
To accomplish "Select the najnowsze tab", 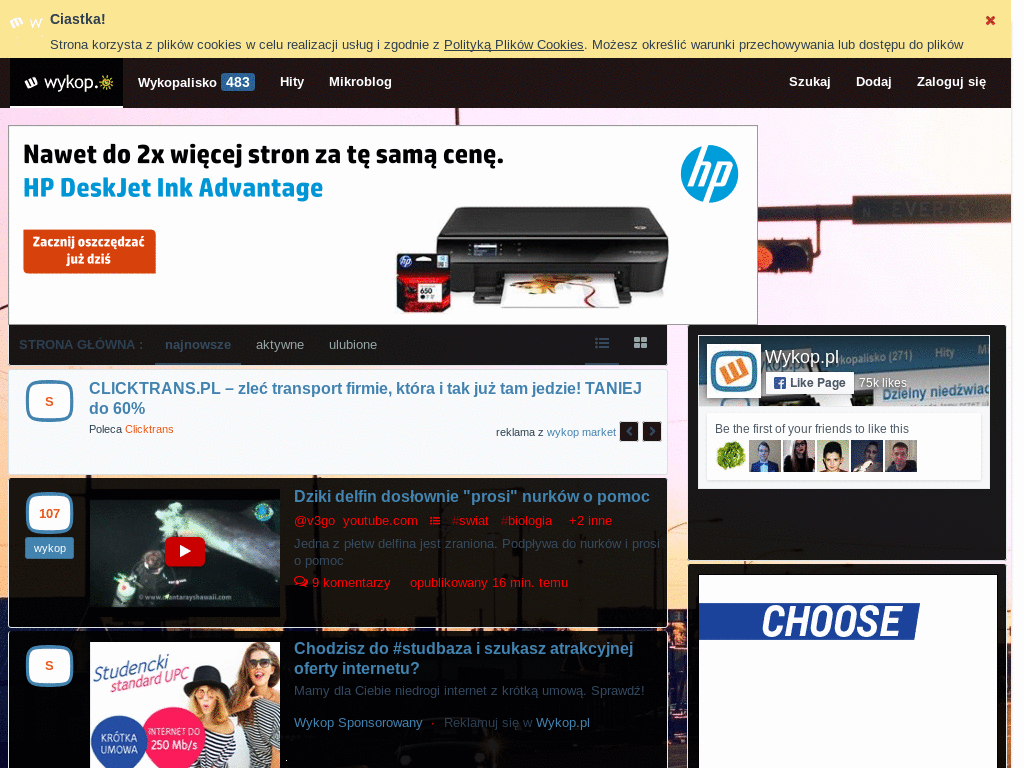I will pyautogui.click(x=198, y=345).
